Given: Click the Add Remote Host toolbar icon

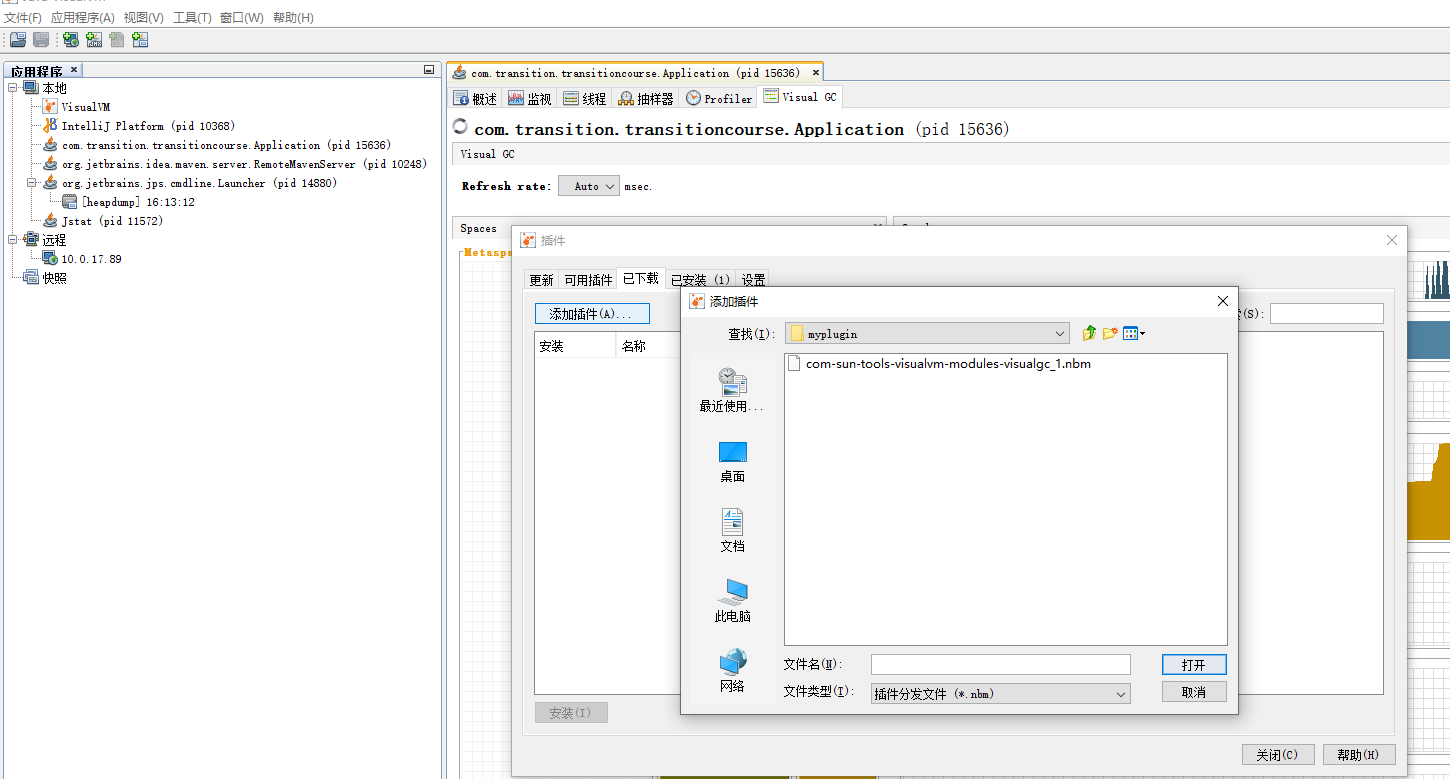Looking at the screenshot, I should (70, 39).
